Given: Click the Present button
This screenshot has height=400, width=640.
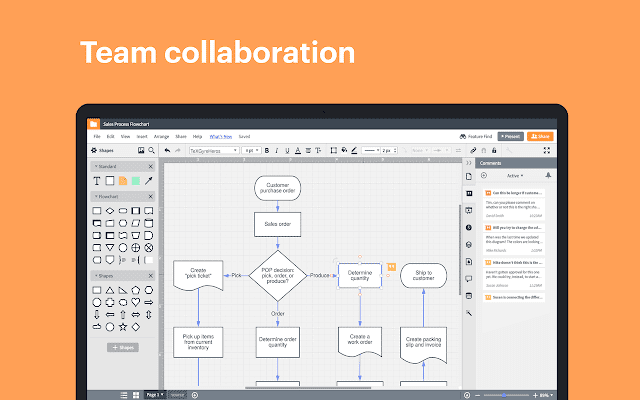Looking at the screenshot, I should click(510, 135).
